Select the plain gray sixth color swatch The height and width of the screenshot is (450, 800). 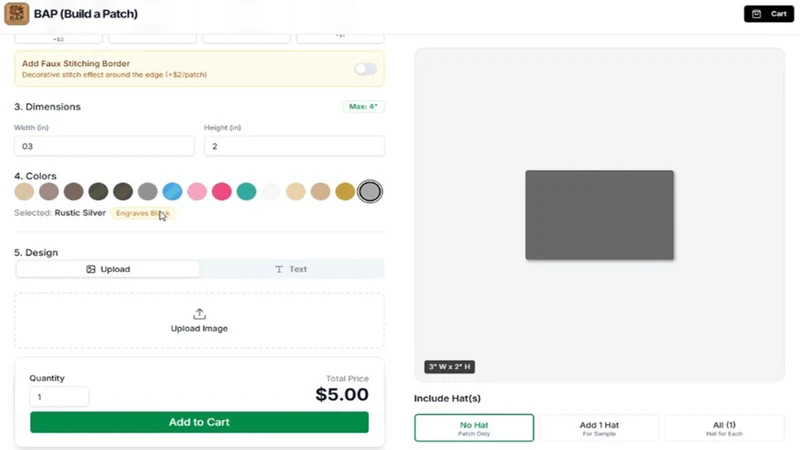pos(147,191)
